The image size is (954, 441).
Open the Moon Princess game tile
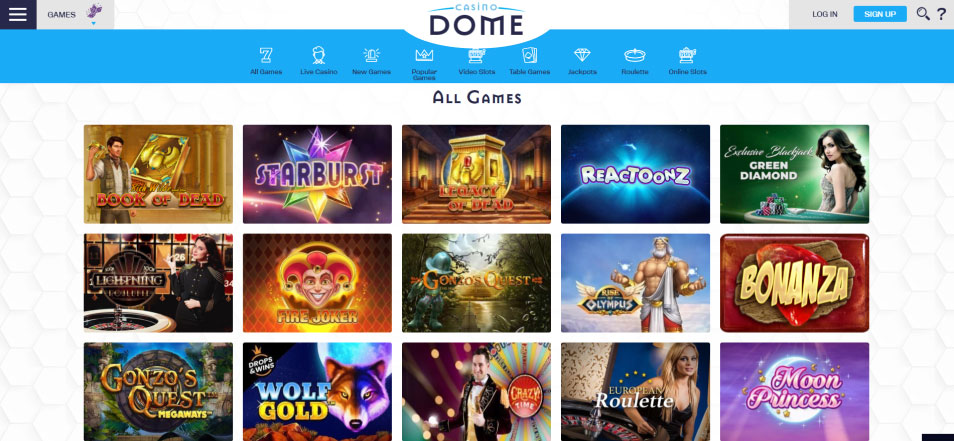pos(794,391)
